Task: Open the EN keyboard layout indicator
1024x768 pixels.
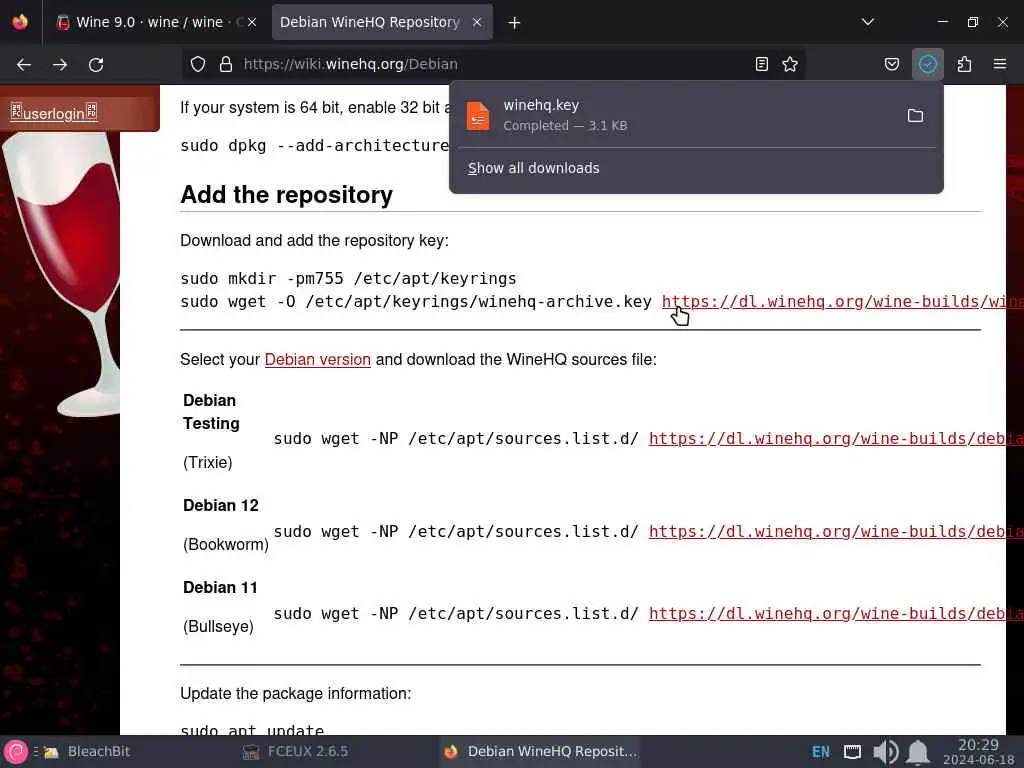Action: [820, 752]
